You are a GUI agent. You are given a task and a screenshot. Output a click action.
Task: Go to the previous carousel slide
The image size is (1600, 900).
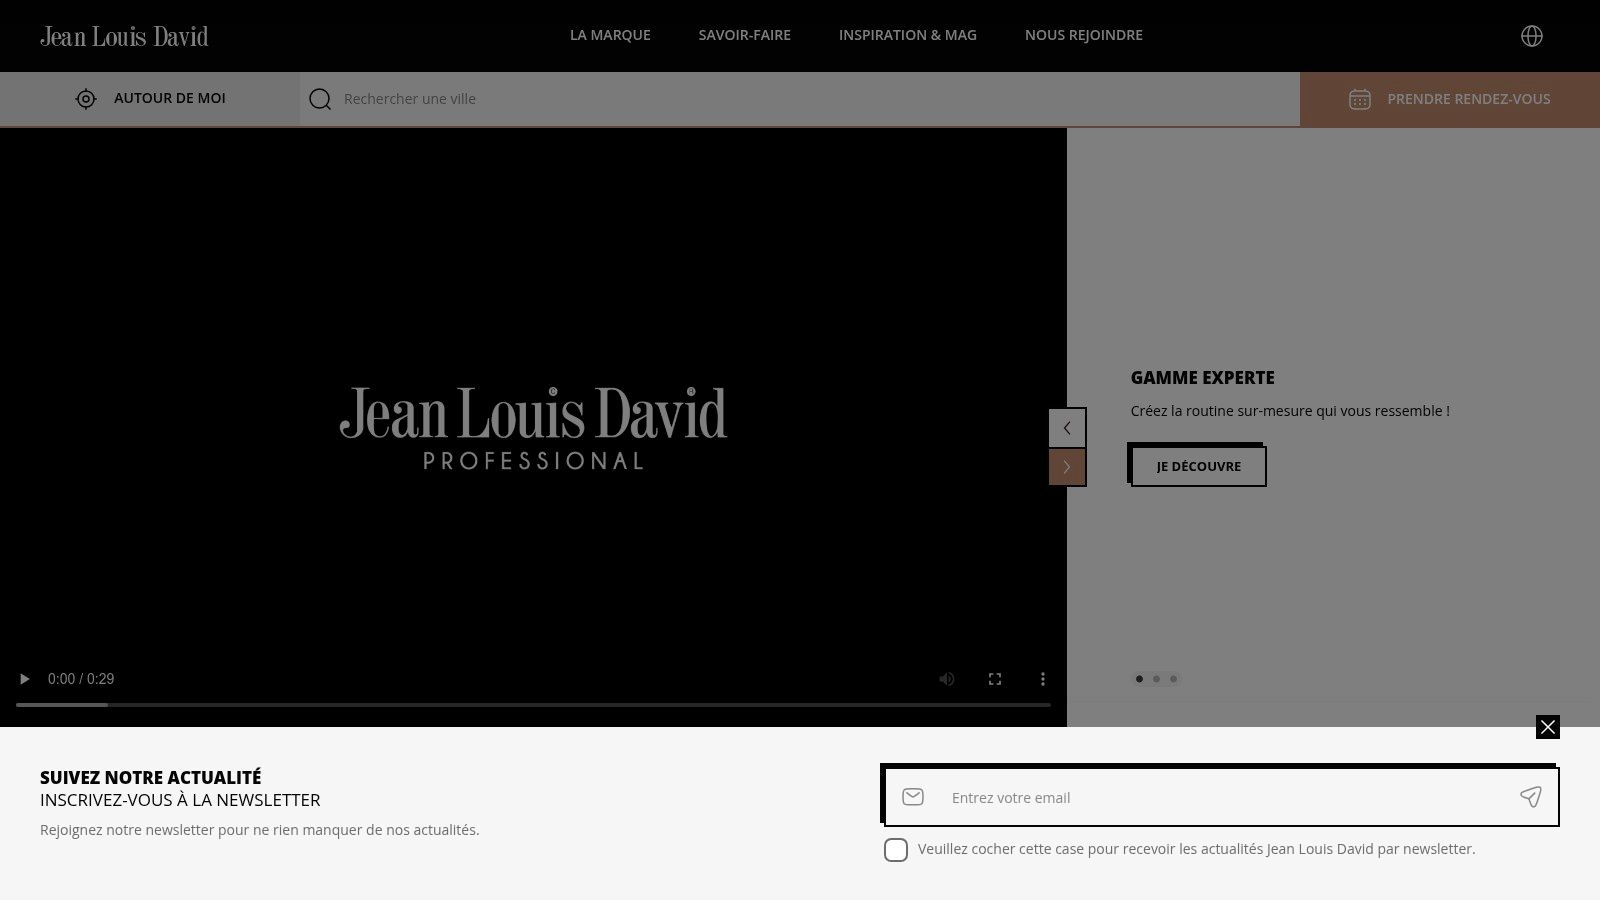(1067, 428)
